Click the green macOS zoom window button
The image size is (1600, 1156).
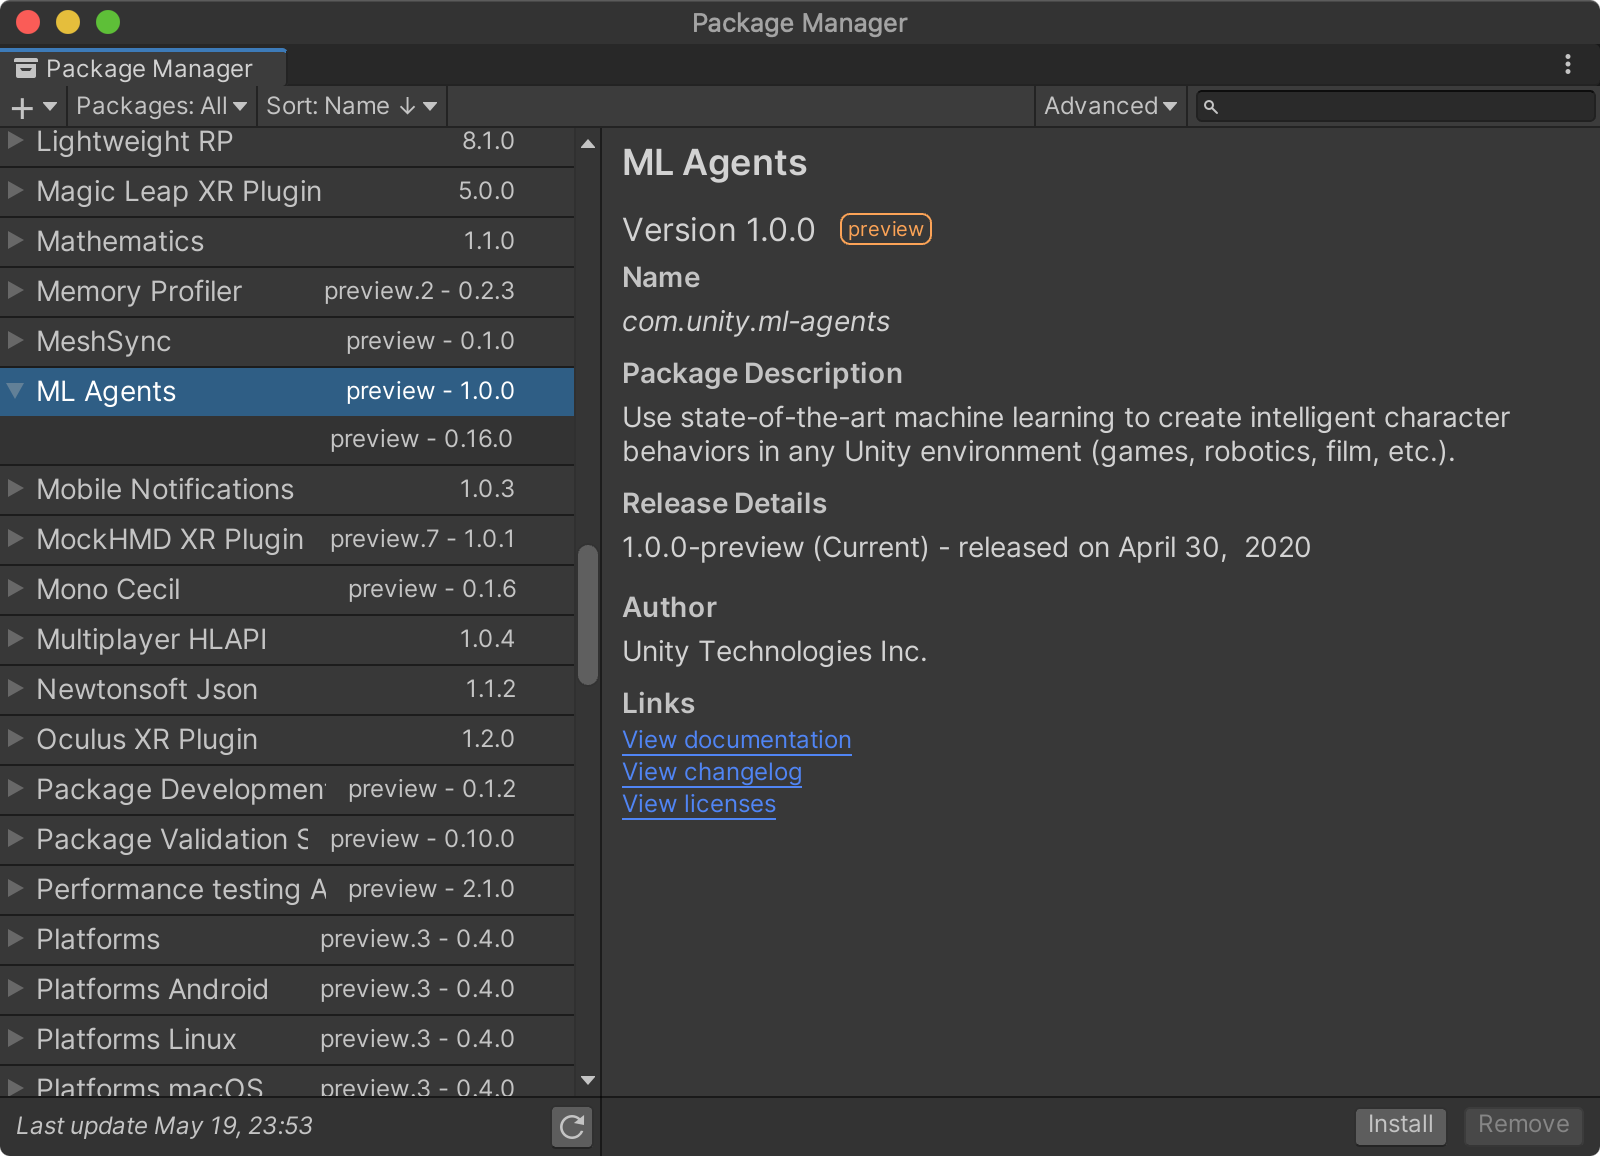click(108, 22)
